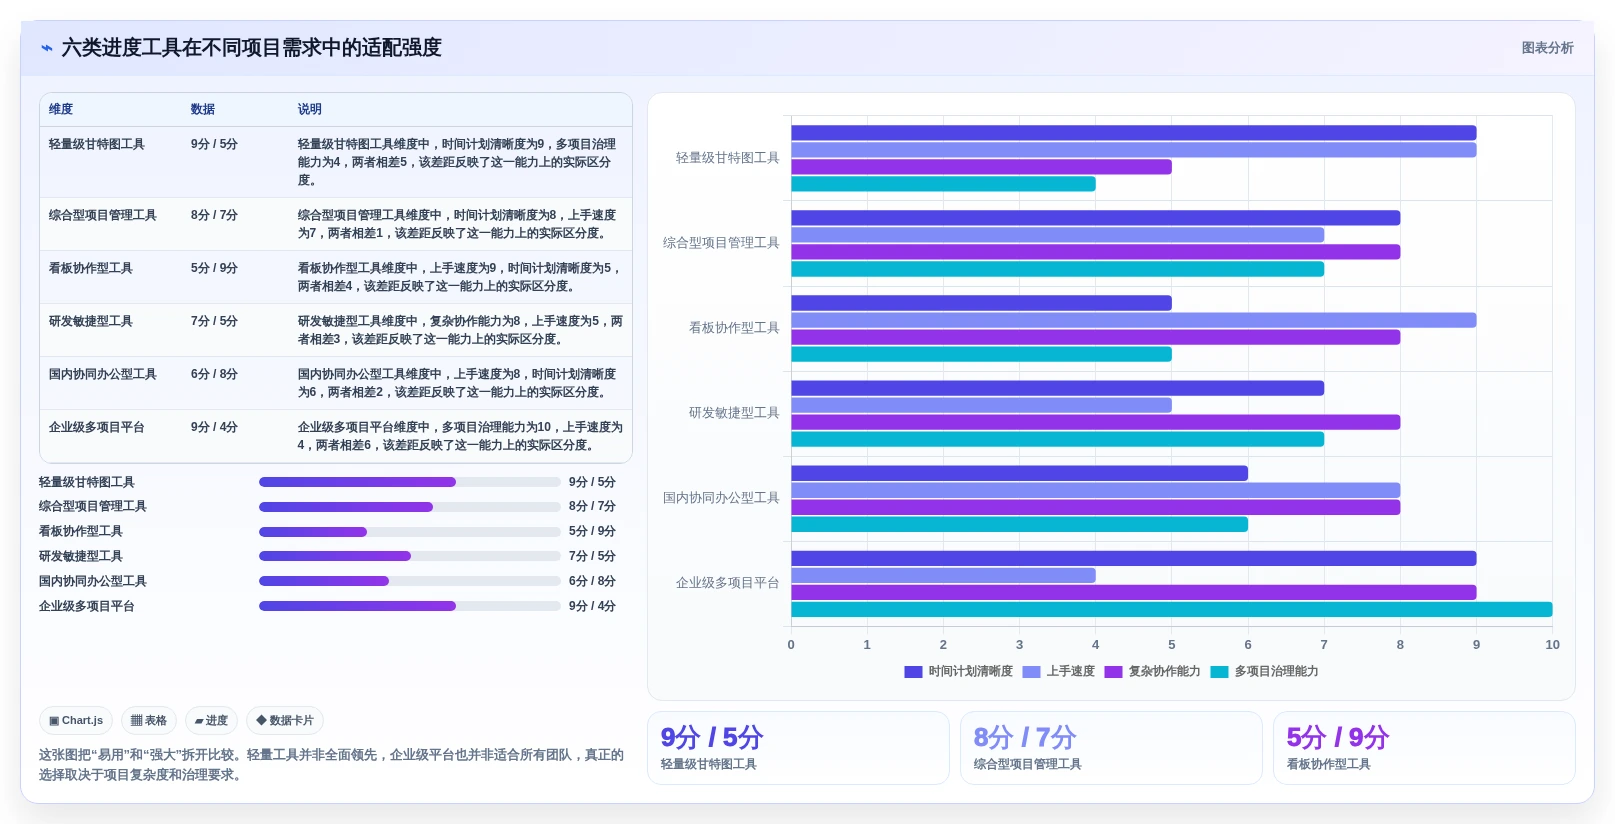This screenshot has height=824, width=1615.
Task: Click 轻量级甘特图工具 y-axis label in chart
Action: 727,158
